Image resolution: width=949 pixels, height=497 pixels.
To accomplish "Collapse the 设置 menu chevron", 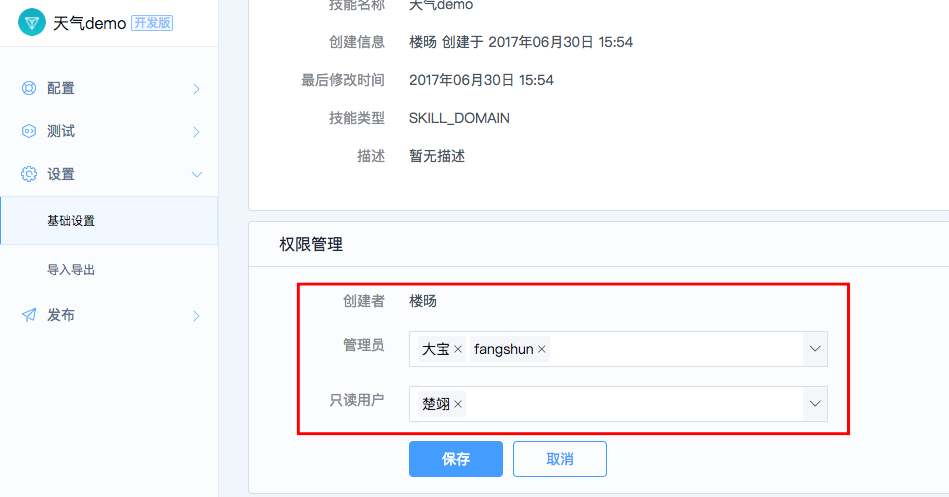I will point(197,174).
